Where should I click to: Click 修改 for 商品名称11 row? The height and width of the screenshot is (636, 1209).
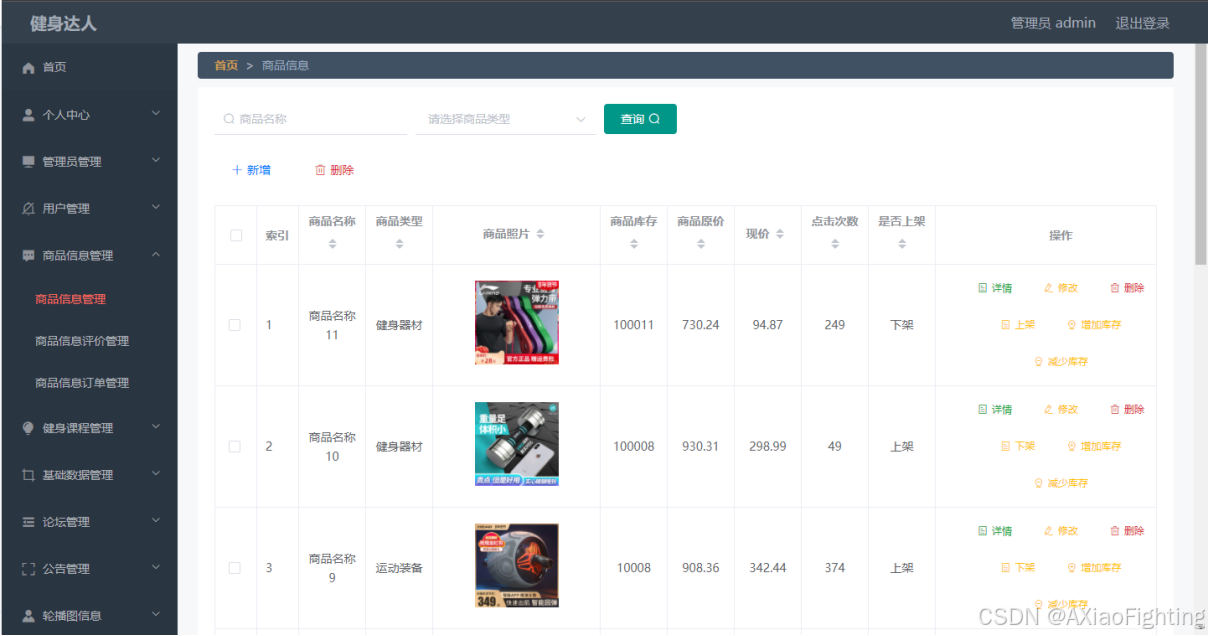click(x=1061, y=288)
